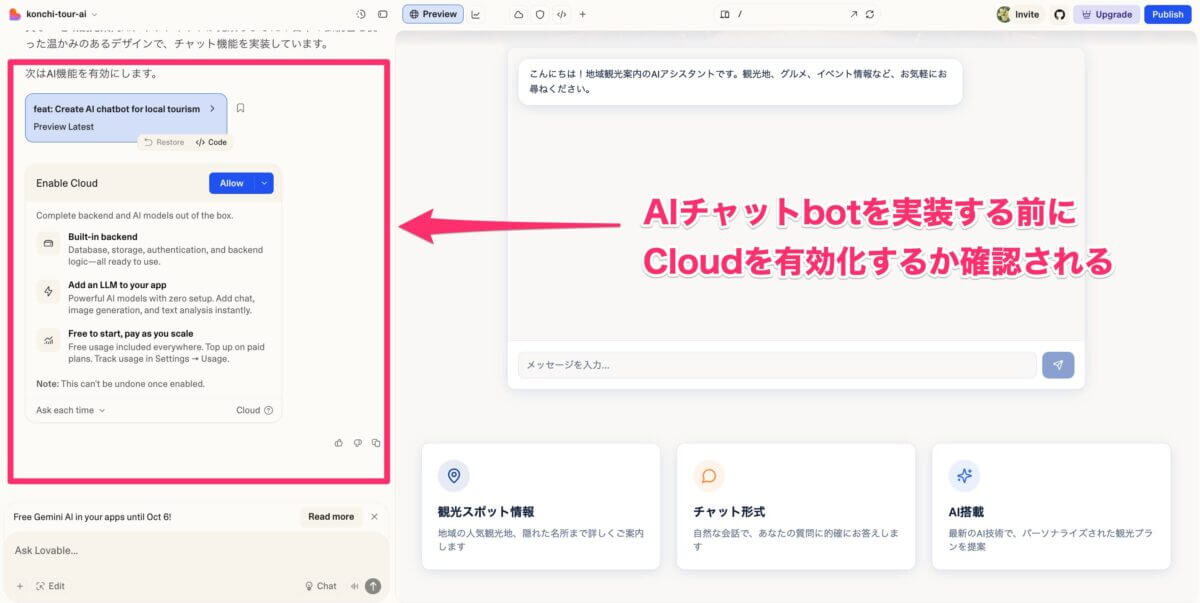Open the version history clock icon

point(361,15)
